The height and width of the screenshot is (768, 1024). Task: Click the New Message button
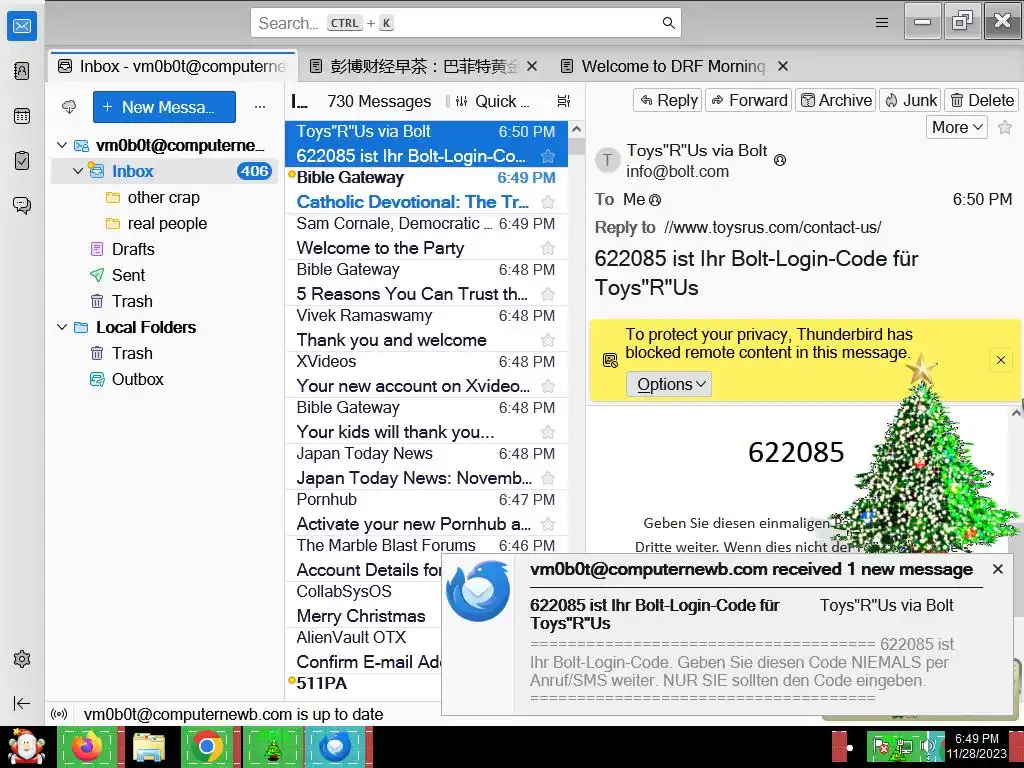(164, 107)
